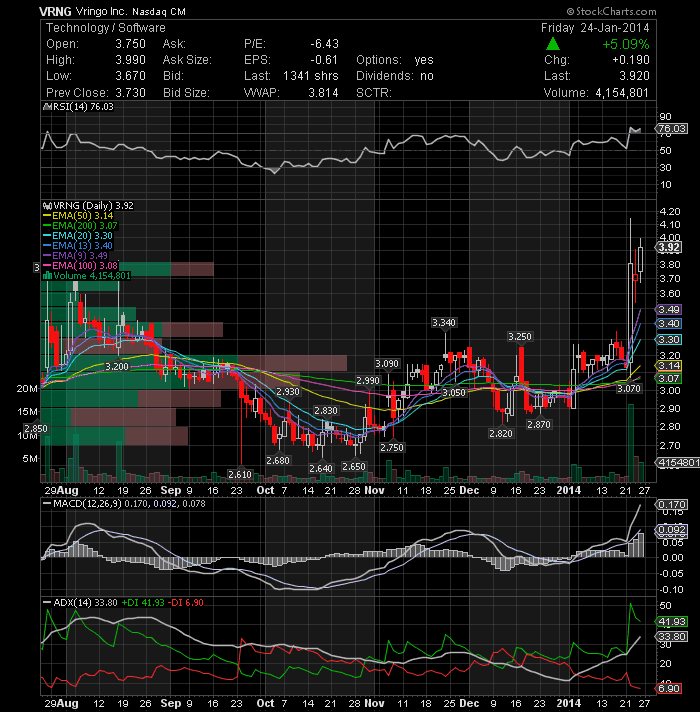Click the +DI 41.93 legend text
700x712 pixels.
tap(143, 603)
